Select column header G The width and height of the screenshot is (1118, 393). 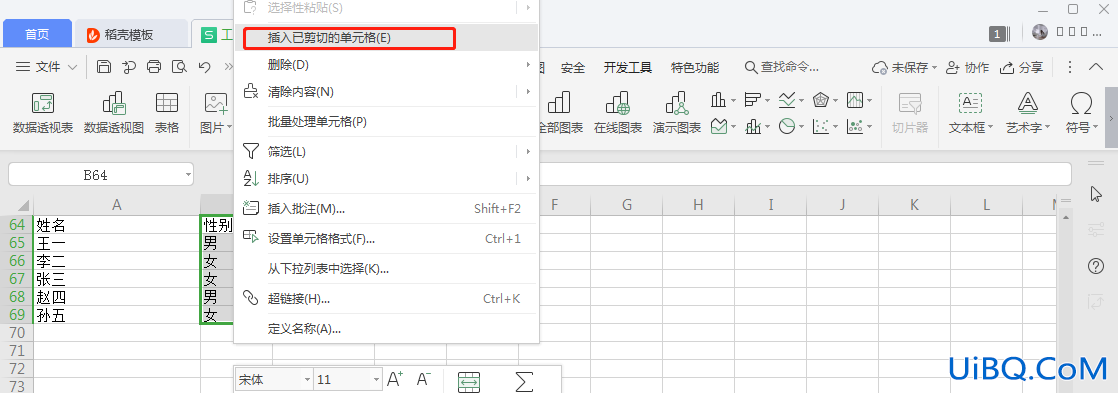pyautogui.click(x=627, y=205)
